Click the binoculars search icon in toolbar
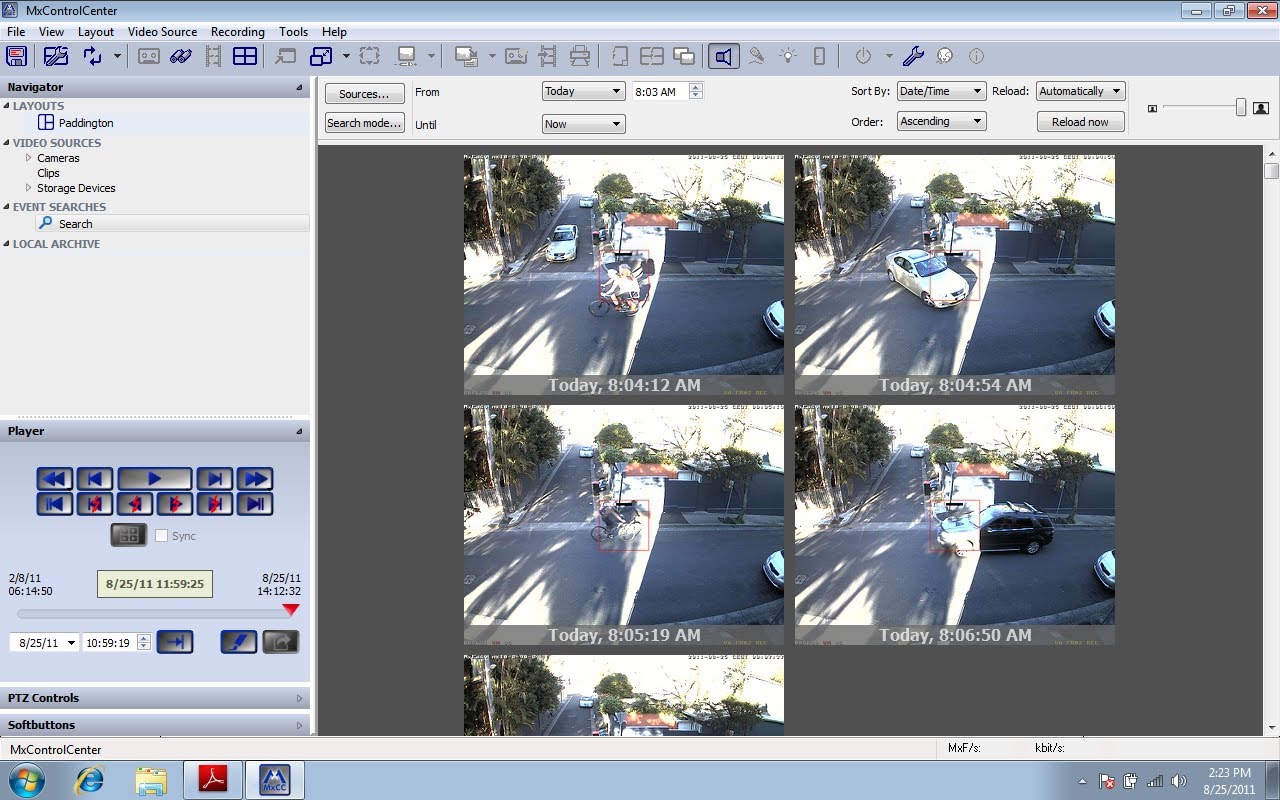 (181, 56)
